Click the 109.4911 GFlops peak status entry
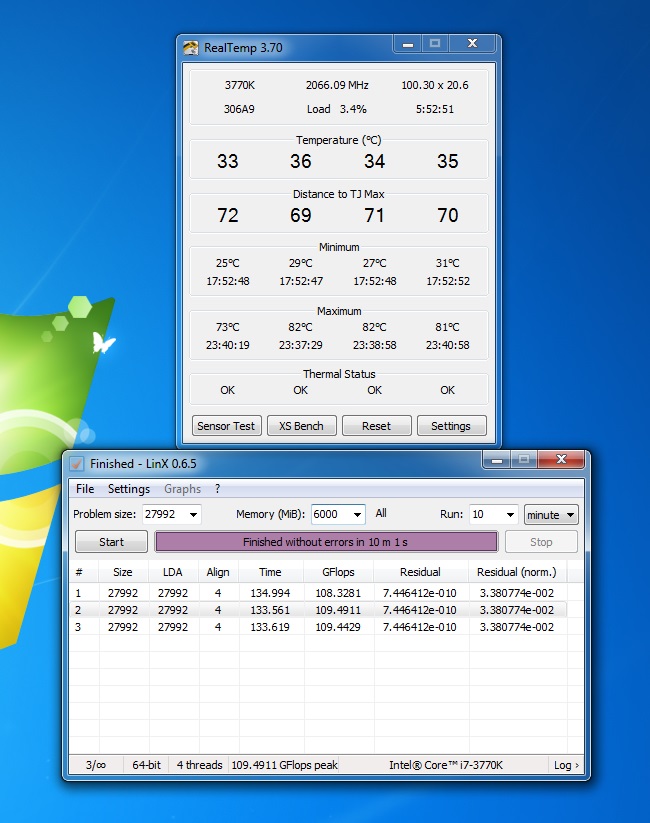 pyautogui.click(x=285, y=765)
